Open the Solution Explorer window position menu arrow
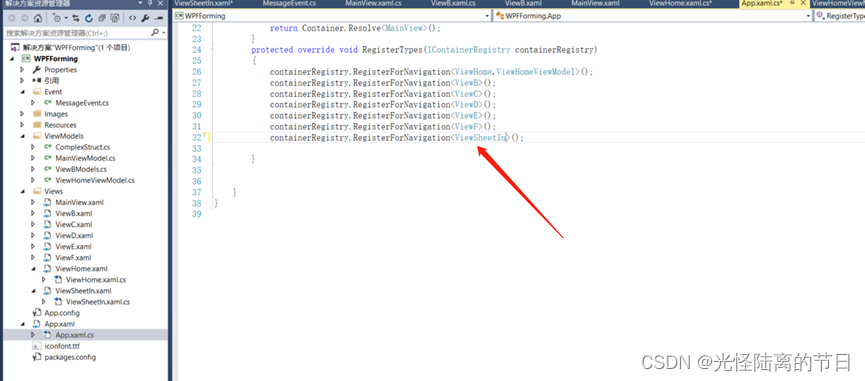This screenshot has width=865, height=381. (x=141, y=3)
